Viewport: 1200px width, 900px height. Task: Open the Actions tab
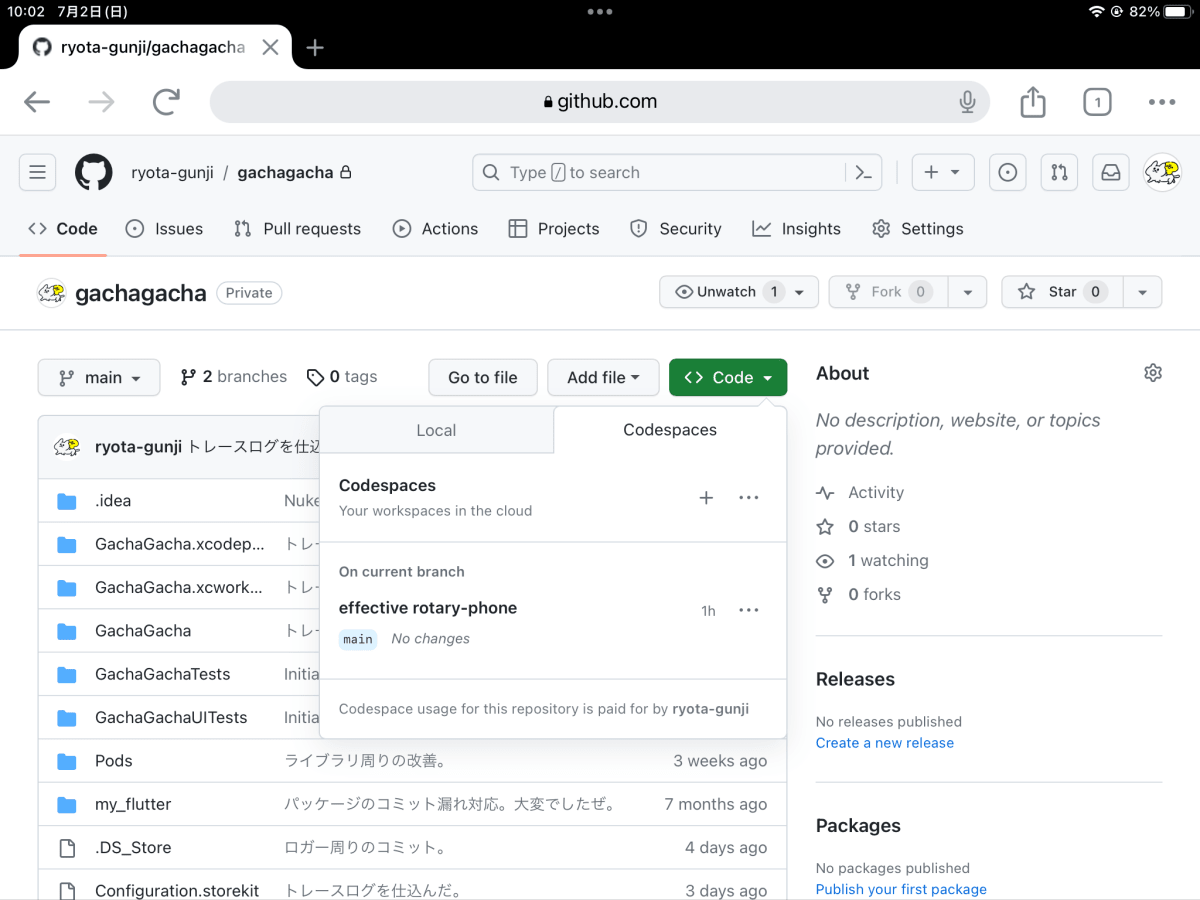435,229
